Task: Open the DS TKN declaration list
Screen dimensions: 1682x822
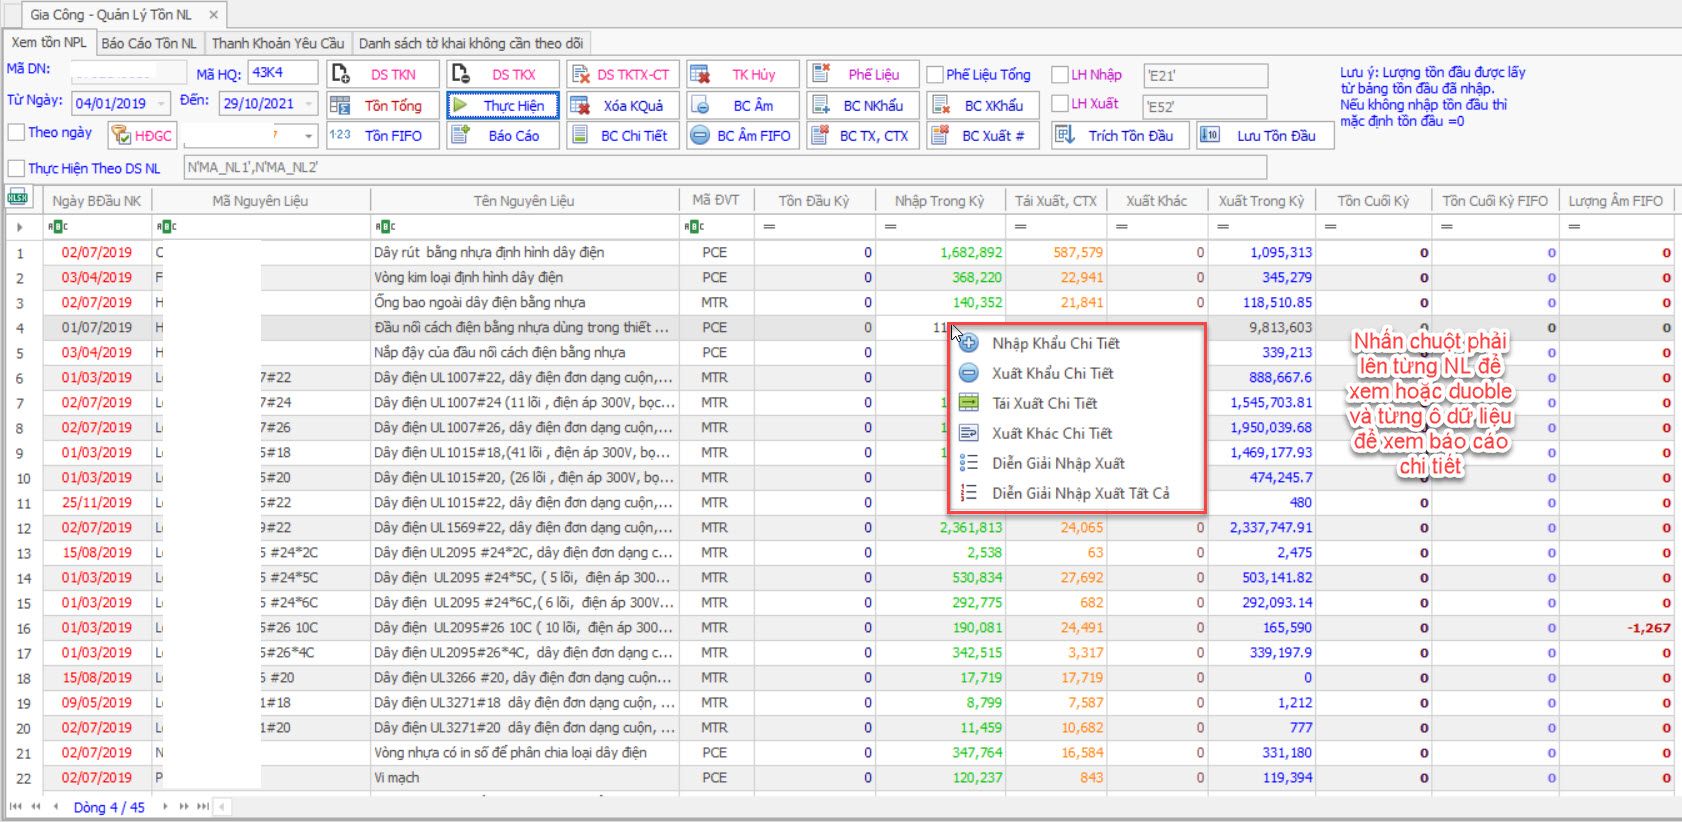Action: (x=383, y=74)
